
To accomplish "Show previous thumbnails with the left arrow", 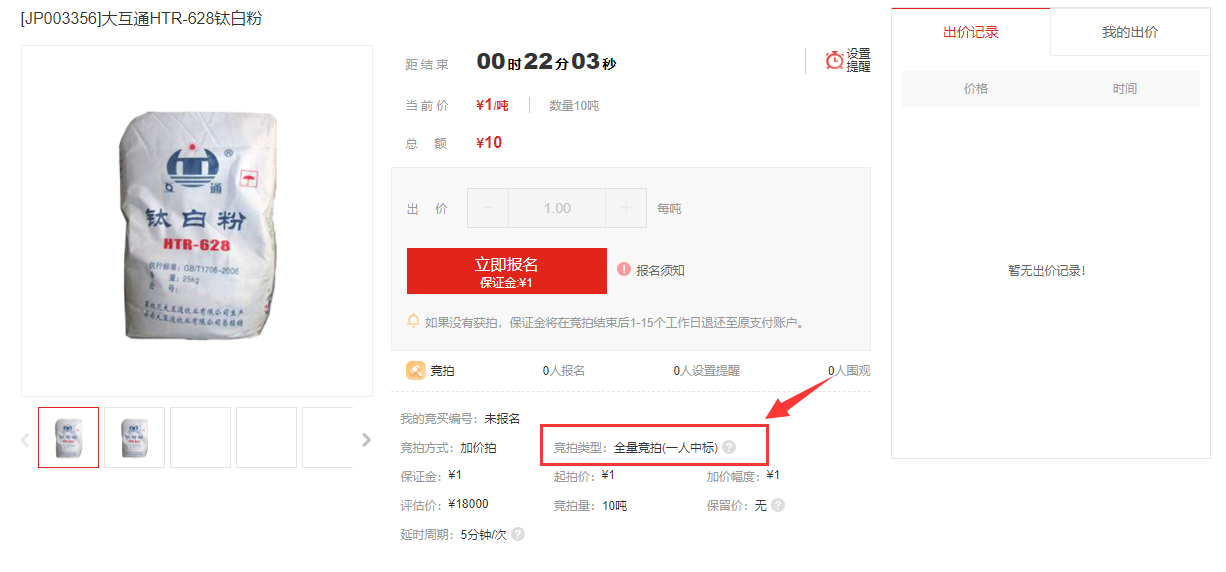I will 25,439.
